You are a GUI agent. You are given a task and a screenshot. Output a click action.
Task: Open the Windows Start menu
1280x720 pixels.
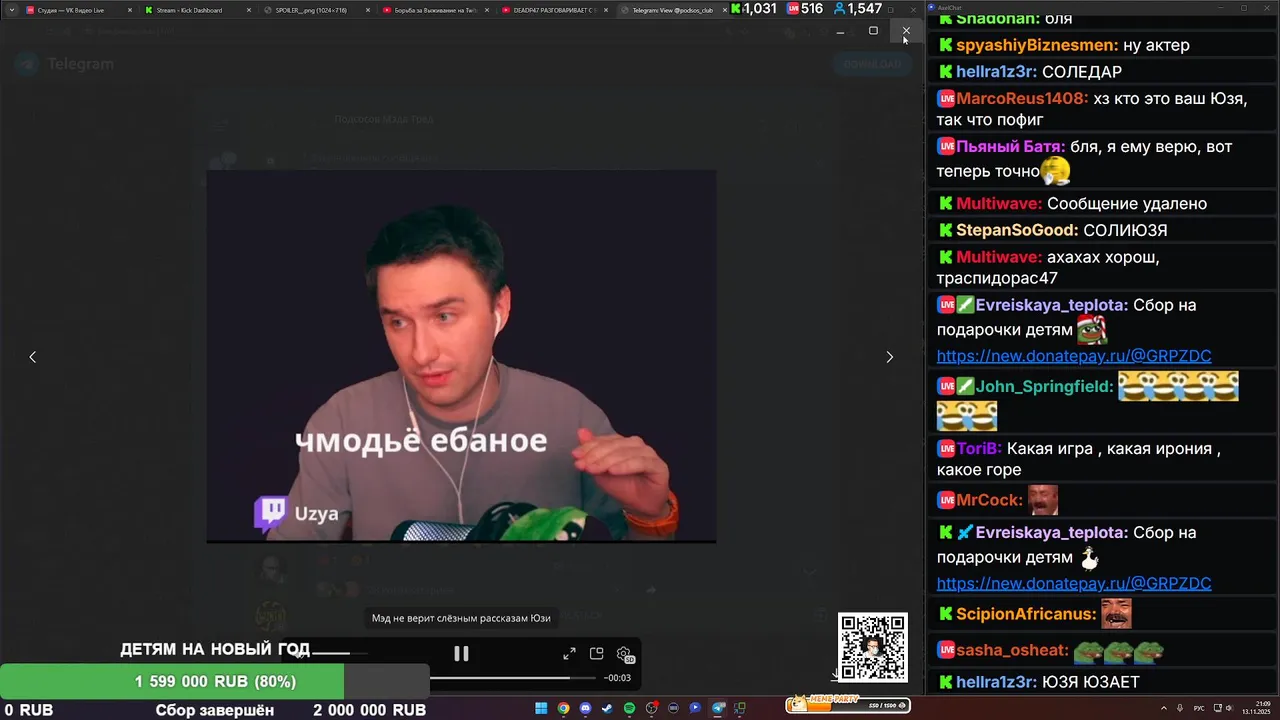541,708
